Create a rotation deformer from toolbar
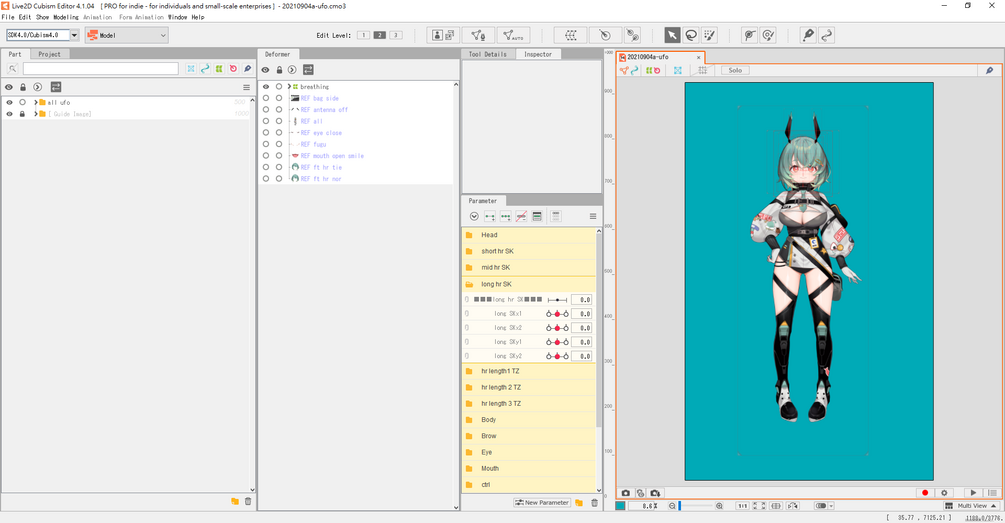Viewport: 1005px width, 523px height. point(604,35)
